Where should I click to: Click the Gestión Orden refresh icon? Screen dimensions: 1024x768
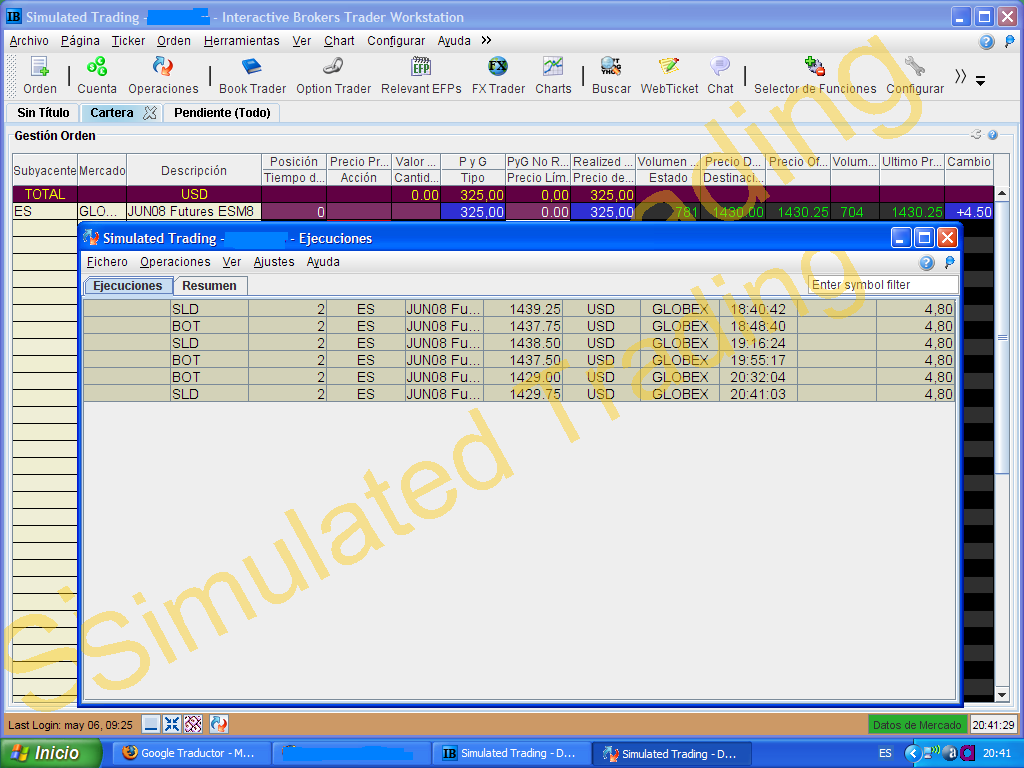pyautogui.click(x=976, y=135)
